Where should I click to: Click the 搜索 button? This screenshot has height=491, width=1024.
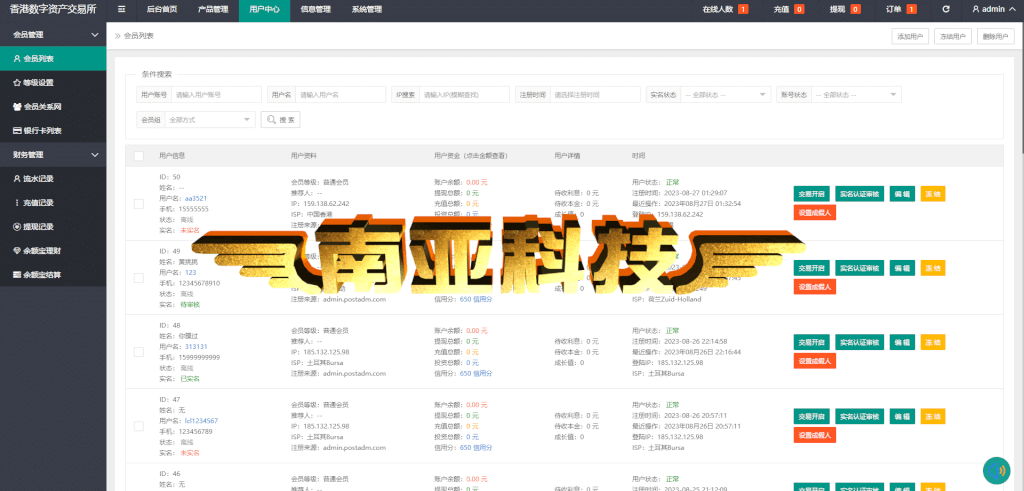coord(281,120)
